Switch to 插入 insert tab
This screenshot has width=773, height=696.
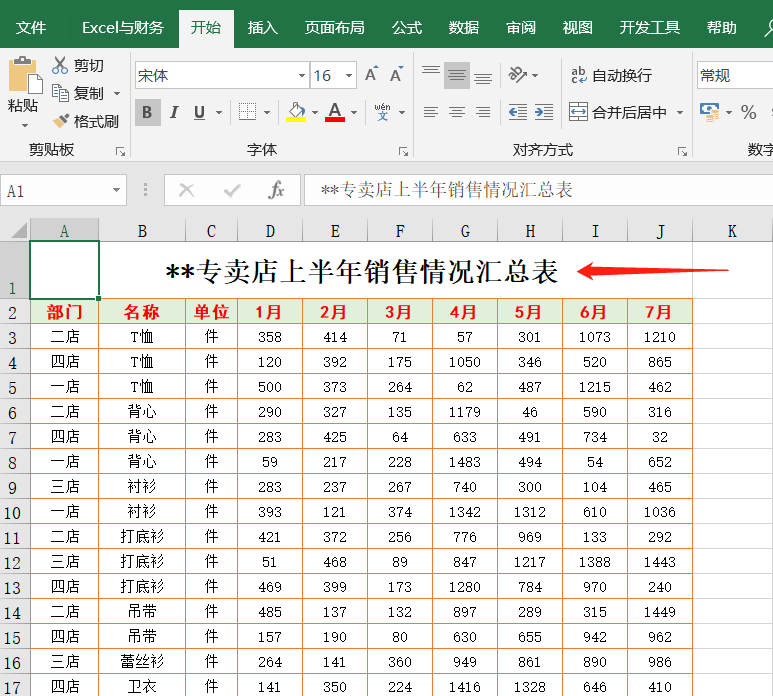pyautogui.click(x=262, y=28)
